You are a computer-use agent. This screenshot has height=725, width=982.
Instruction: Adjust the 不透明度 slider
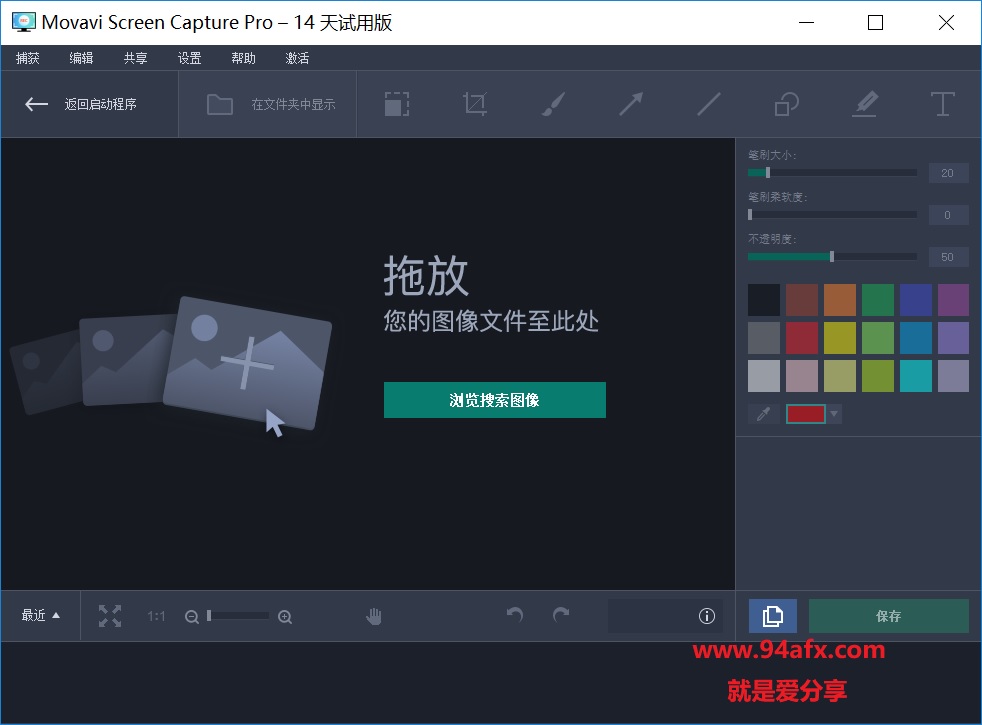click(x=832, y=257)
